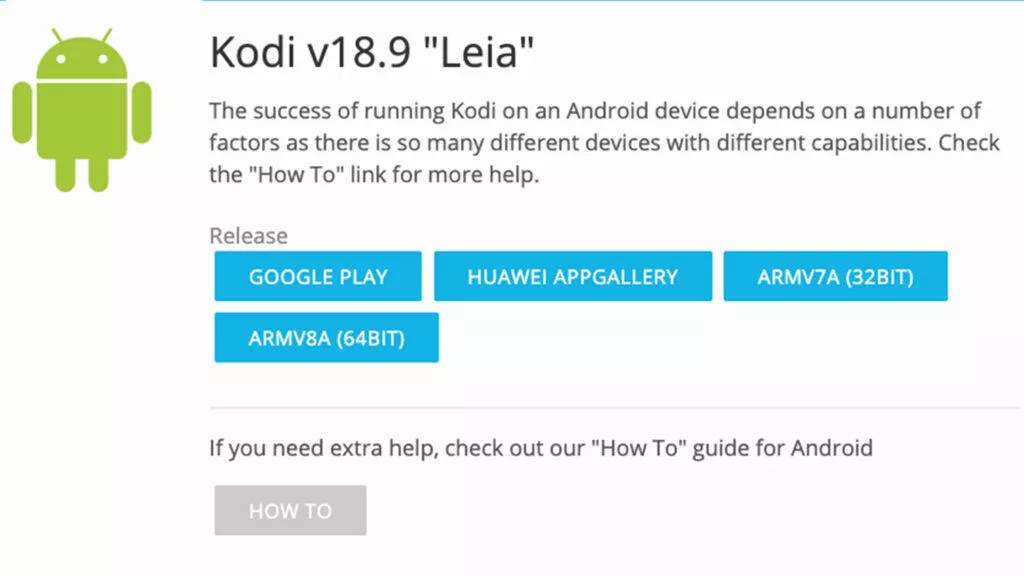The height and width of the screenshot is (576, 1024).
Task: Click the Android robot's left arm
Action: coord(22,112)
